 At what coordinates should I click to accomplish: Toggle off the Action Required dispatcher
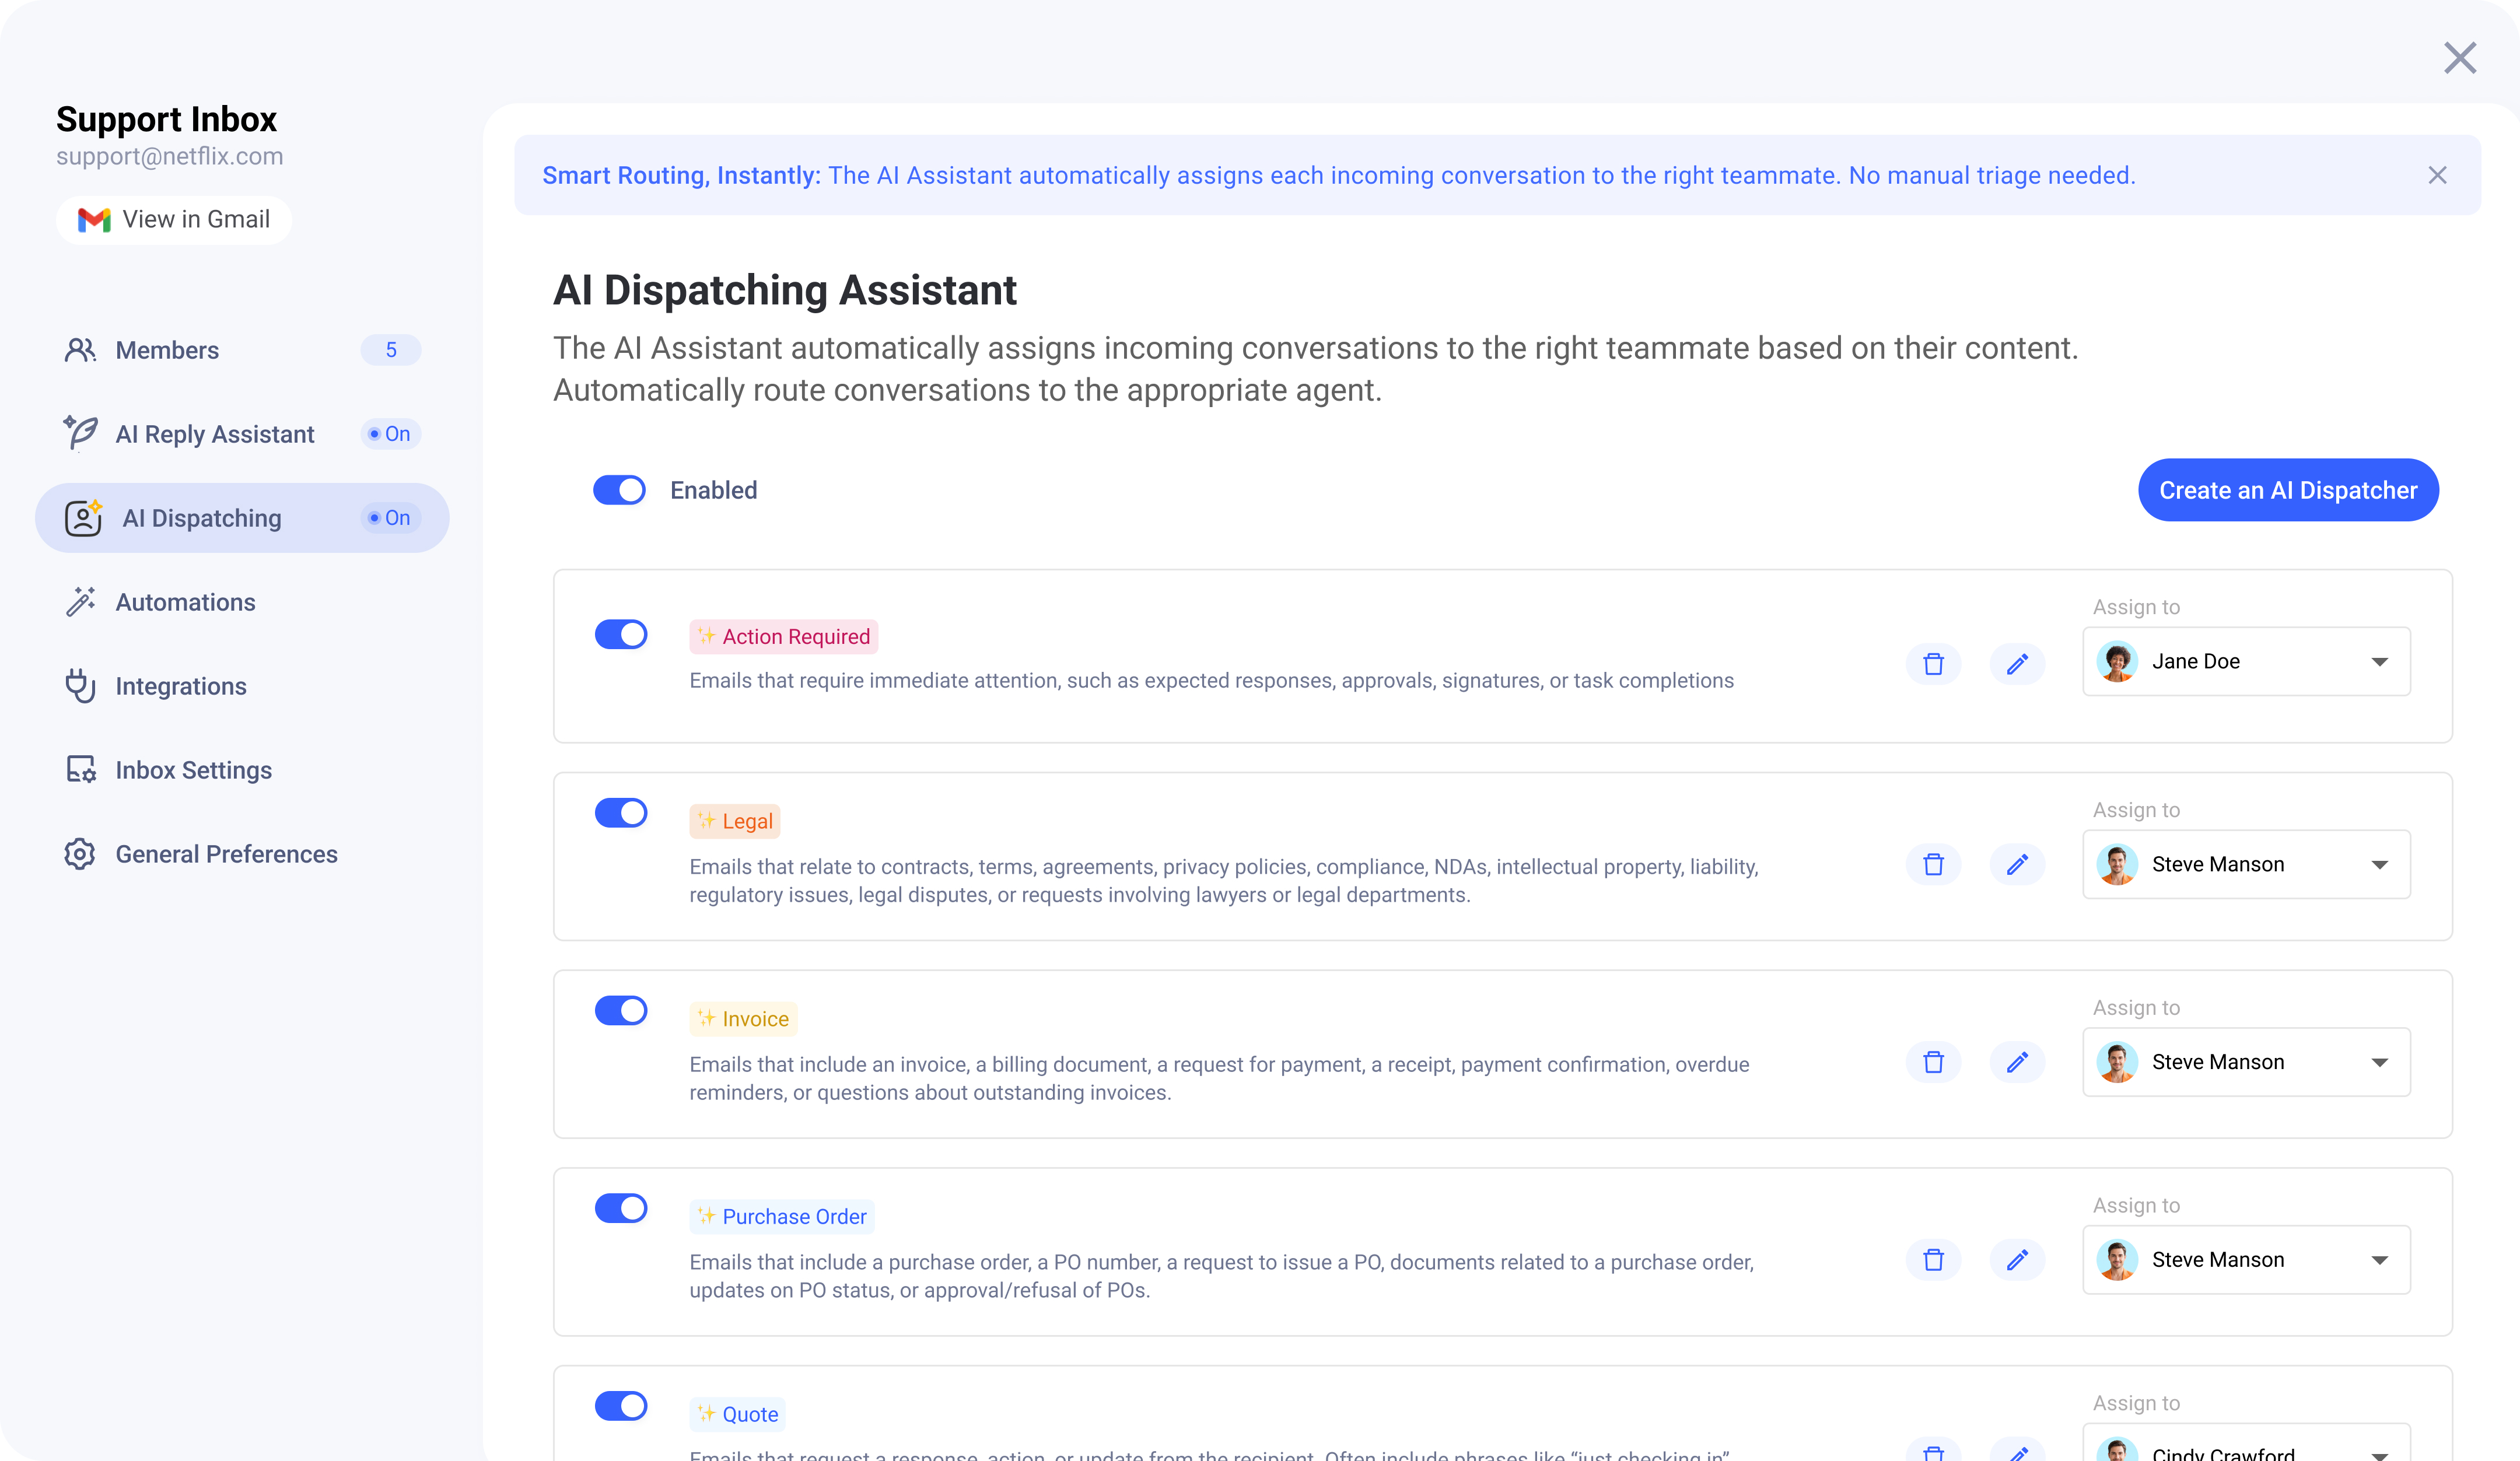coord(621,635)
